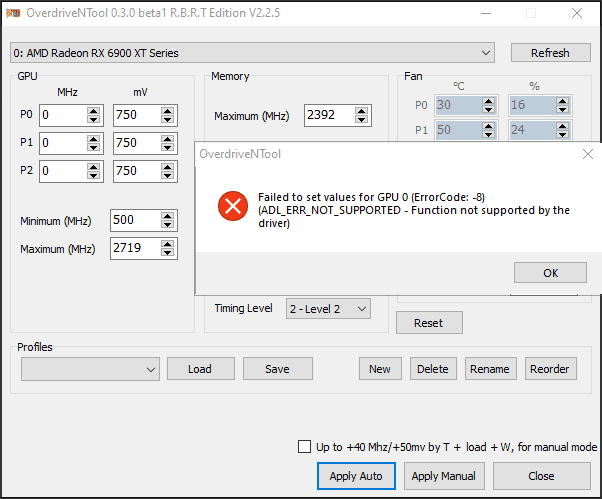Increase GPU P0 mV with up arrow
The image size is (602, 499).
(x=167, y=111)
